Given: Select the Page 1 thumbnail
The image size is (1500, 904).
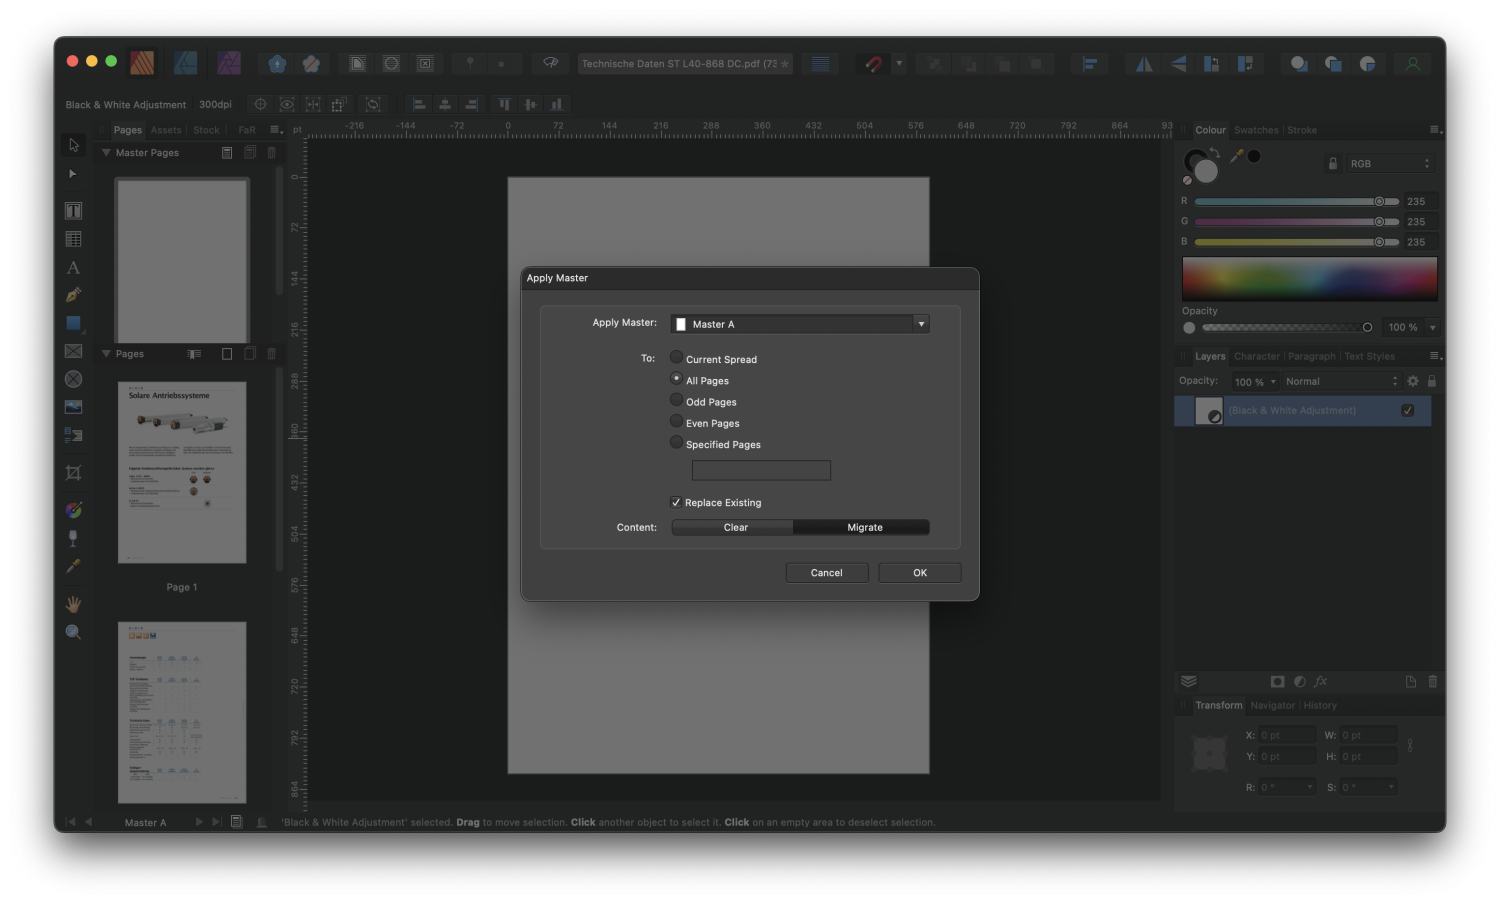Looking at the screenshot, I should (x=181, y=472).
